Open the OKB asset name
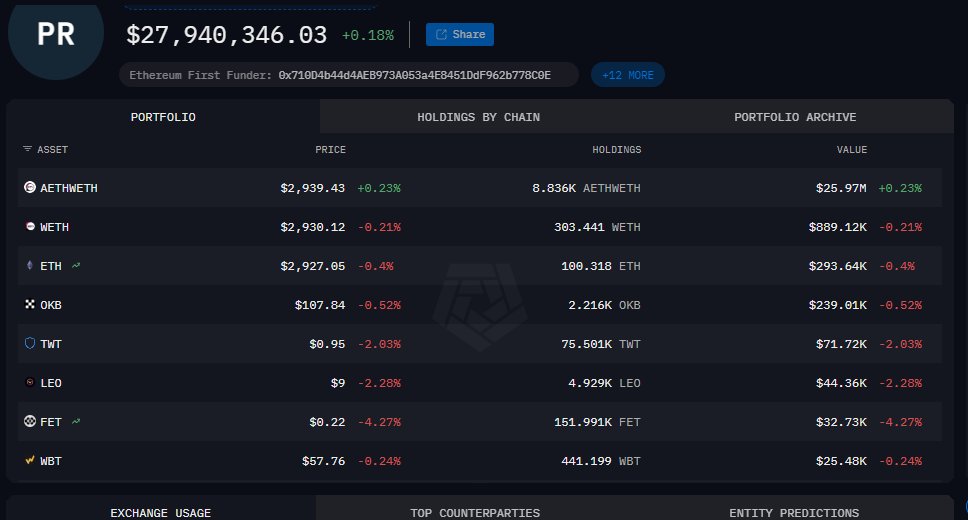 coord(51,305)
